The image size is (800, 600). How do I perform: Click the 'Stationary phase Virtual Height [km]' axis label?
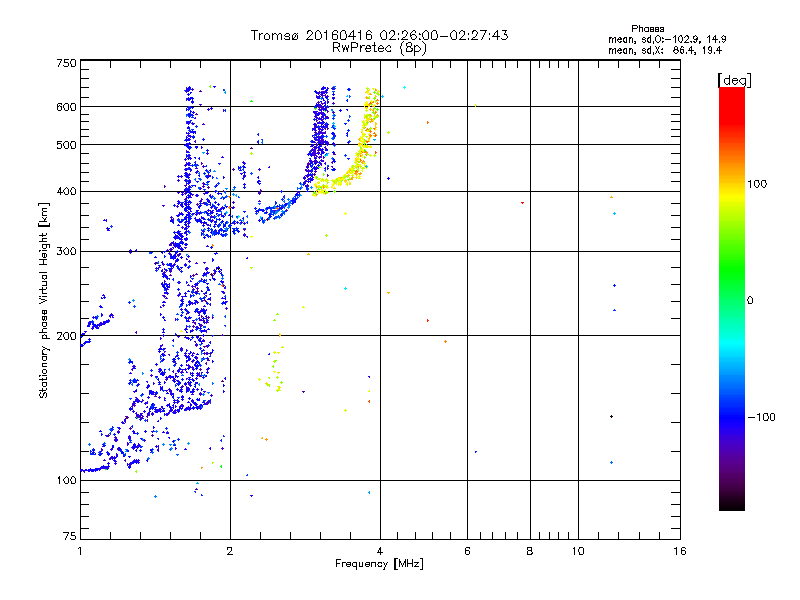coord(44,301)
